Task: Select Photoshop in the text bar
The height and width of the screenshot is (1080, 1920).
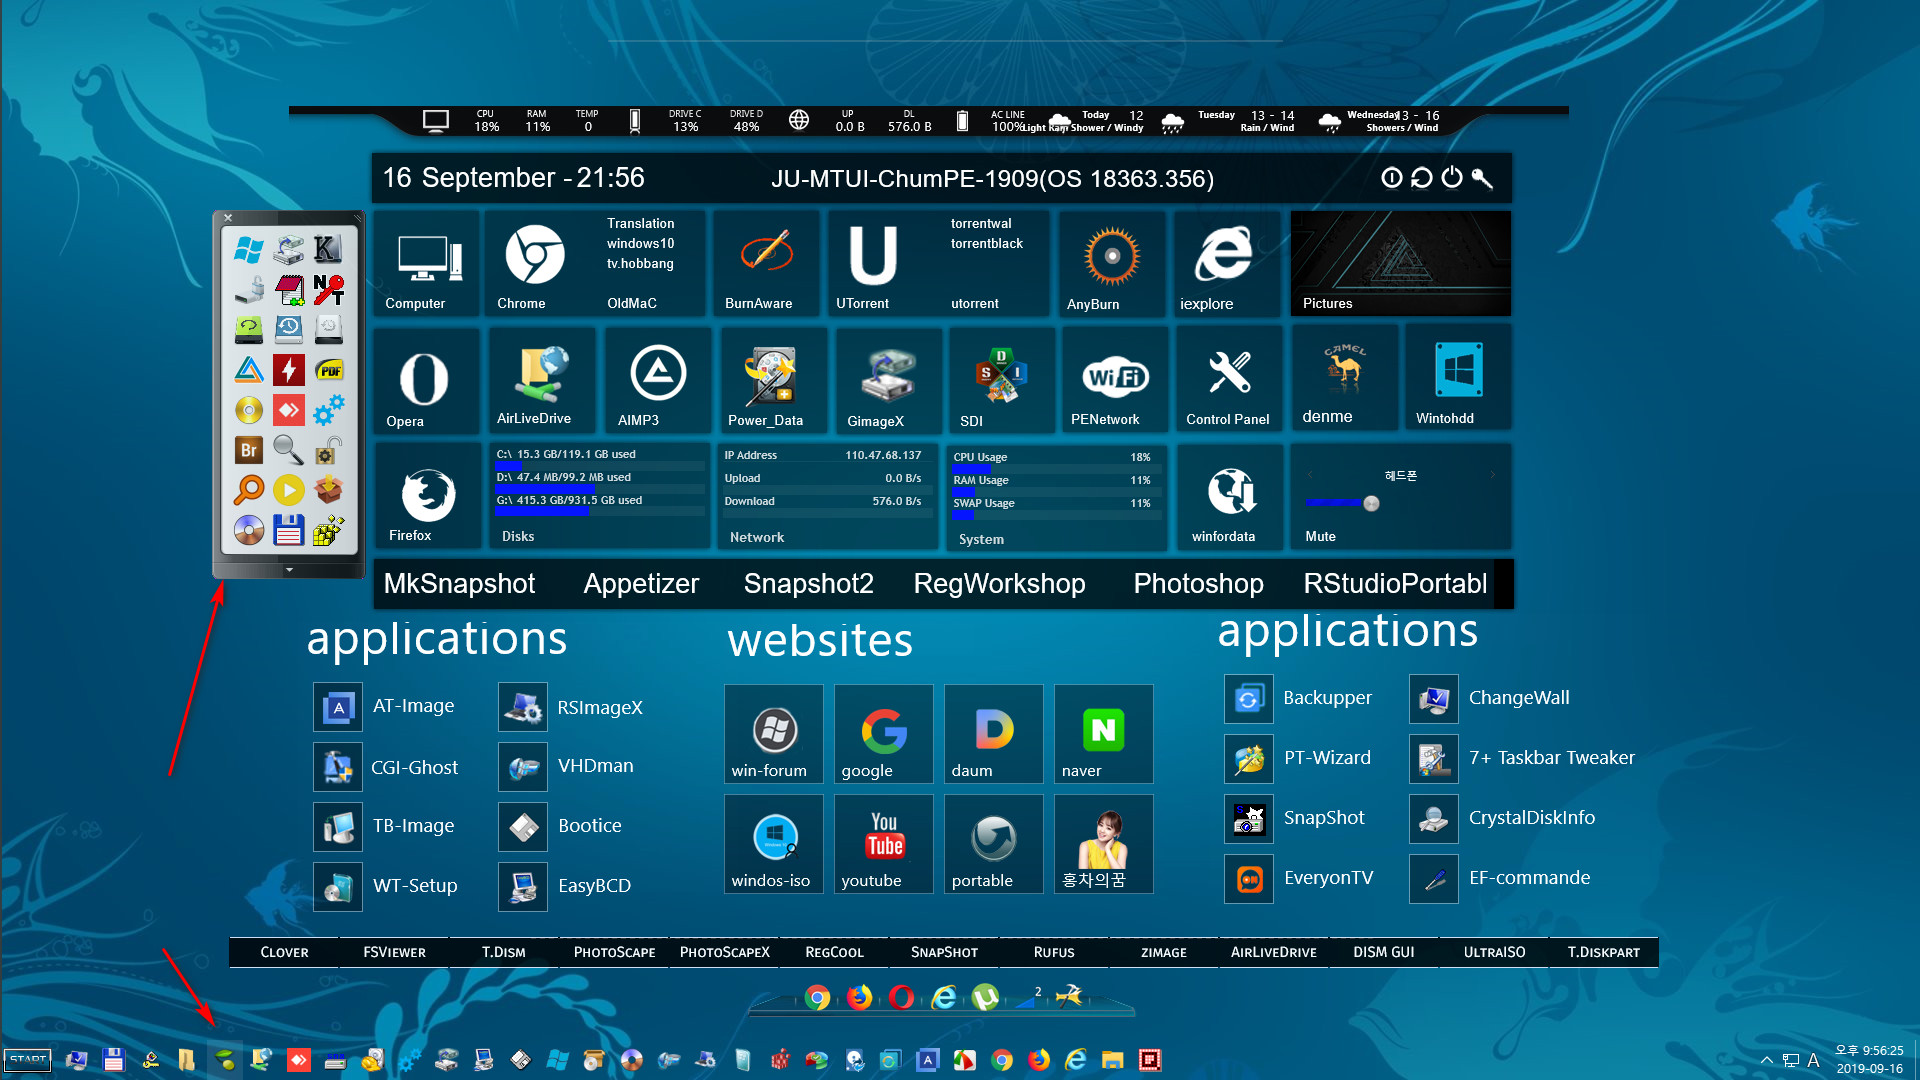Action: point(1198,584)
